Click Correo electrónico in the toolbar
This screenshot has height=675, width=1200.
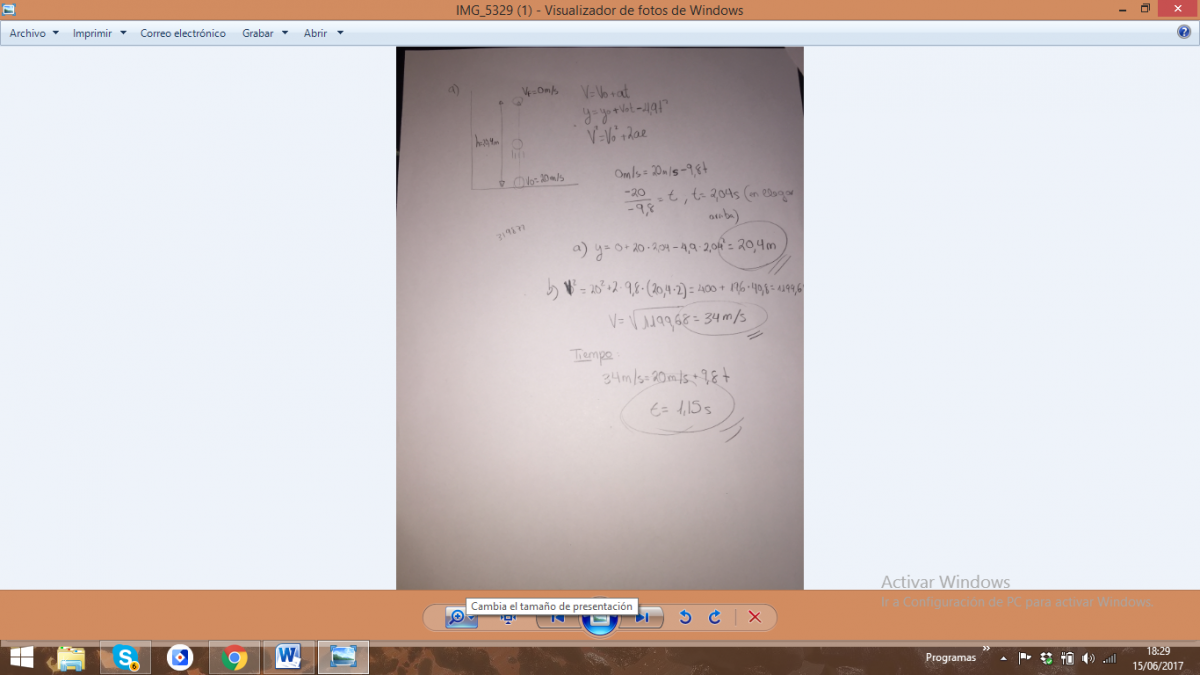[183, 33]
